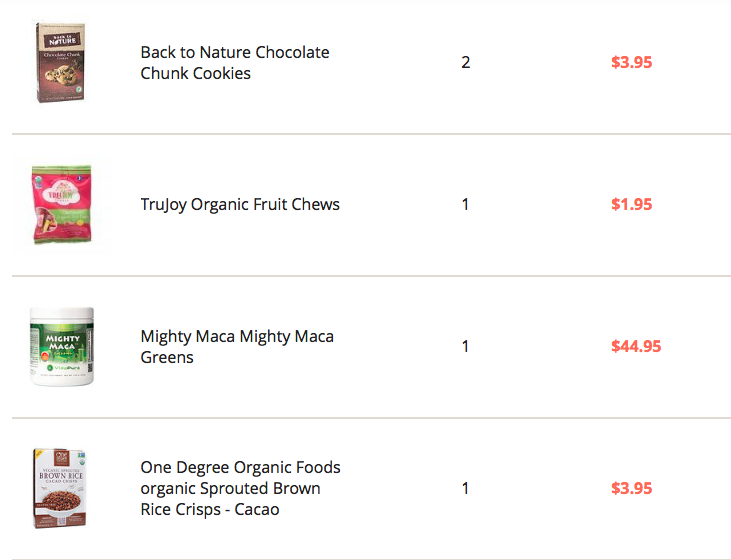Screen dimensions: 731x560
Task: Click divider line below the Mighty Maca row
Action: pyautogui.click(x=372, y=418)
